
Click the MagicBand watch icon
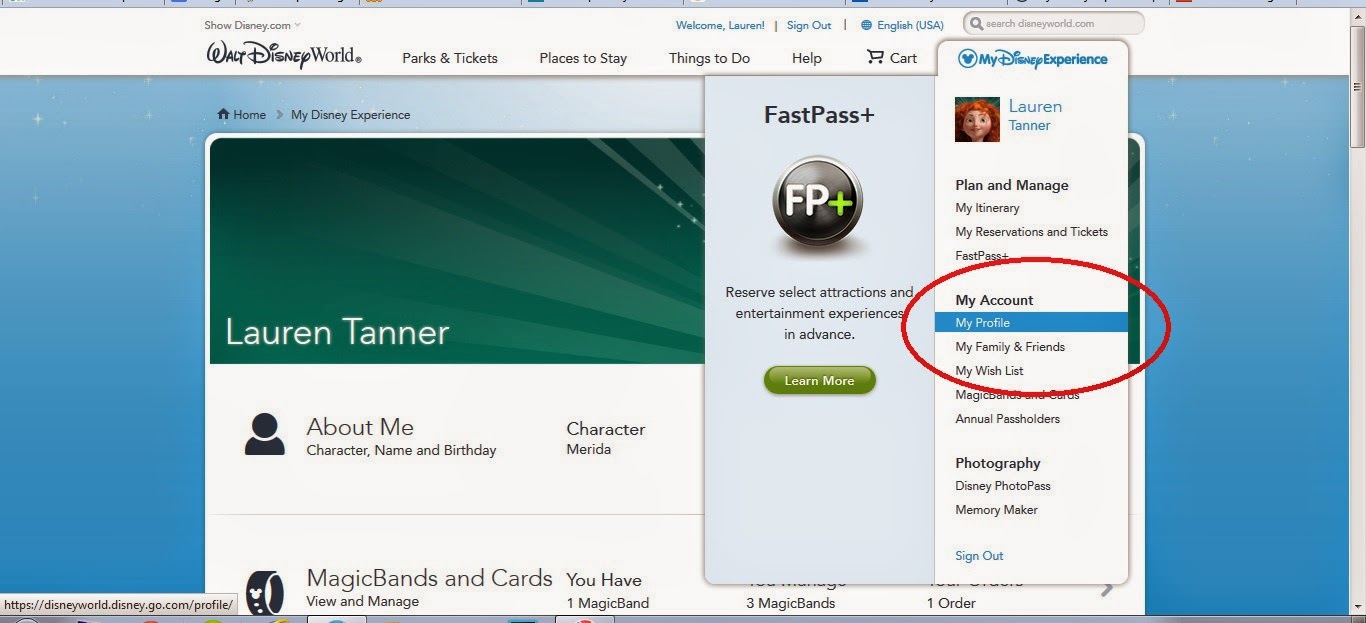(265, 592)
